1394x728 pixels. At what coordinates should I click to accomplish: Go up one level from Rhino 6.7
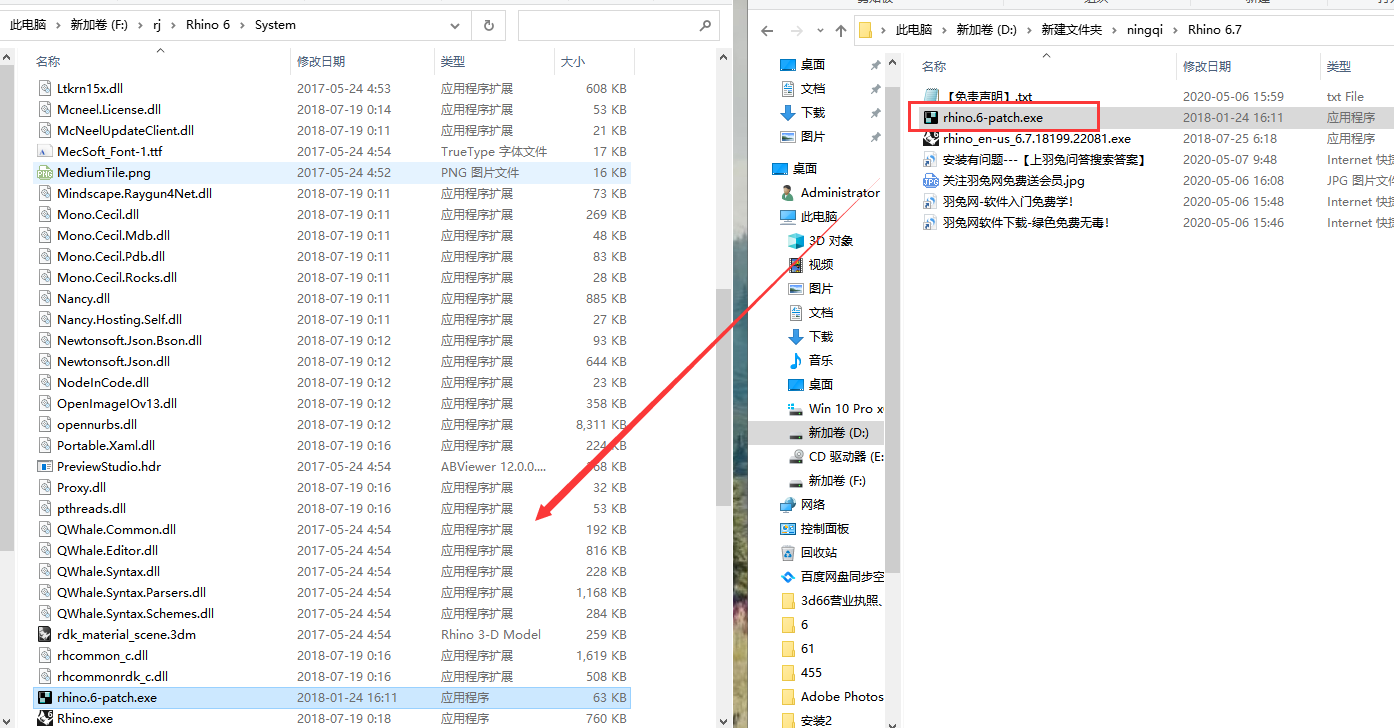pyautogui.click(x=841, y=30)
